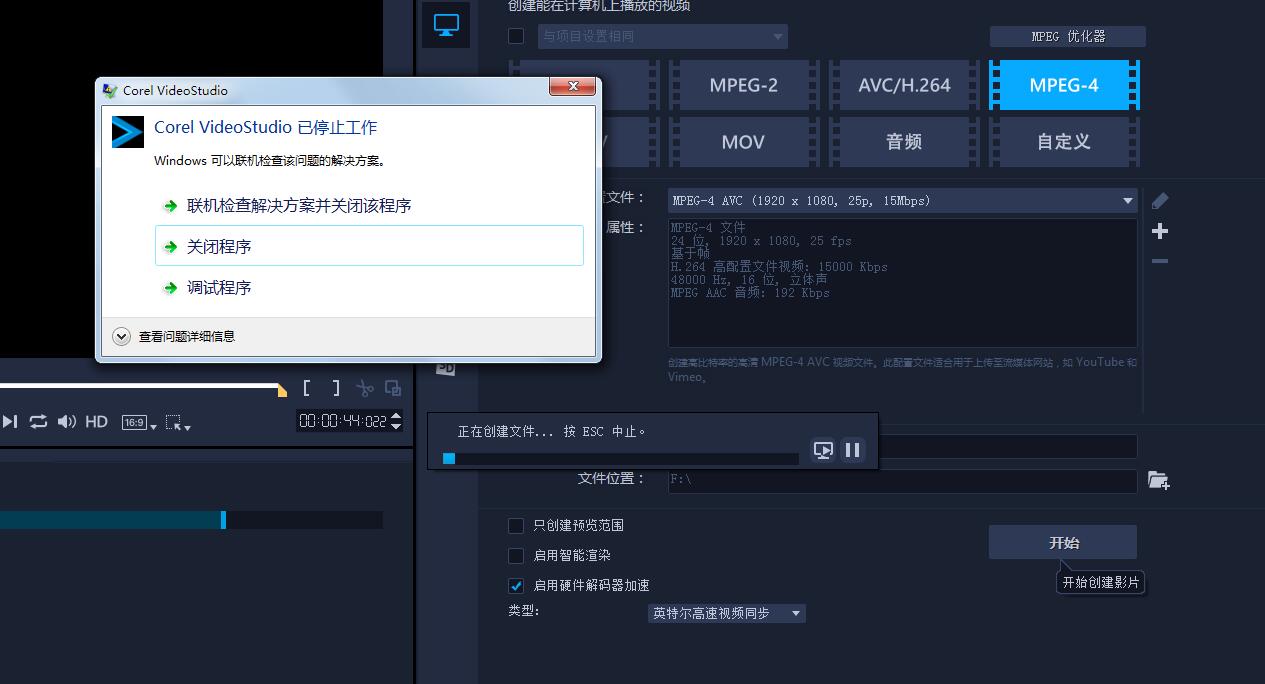The width and height of the screenshot is (1265, 684).
Task: Click the blue timeline progress handle
Action: coord(223,520)
